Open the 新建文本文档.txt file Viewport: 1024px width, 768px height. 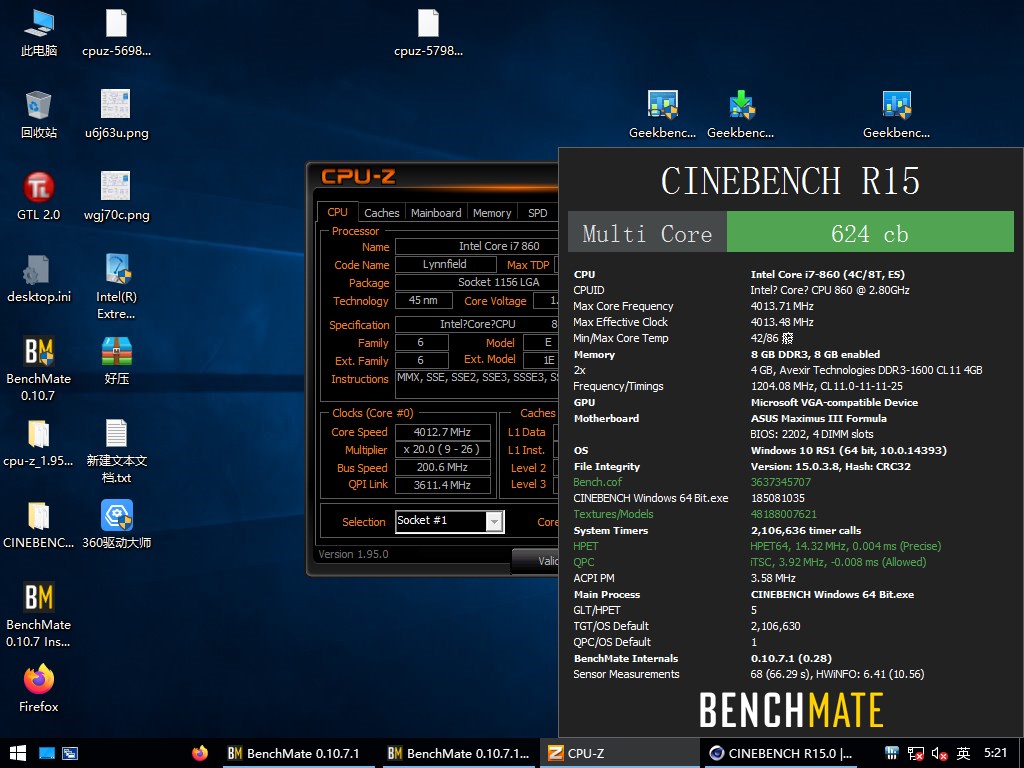pos(116,451)
